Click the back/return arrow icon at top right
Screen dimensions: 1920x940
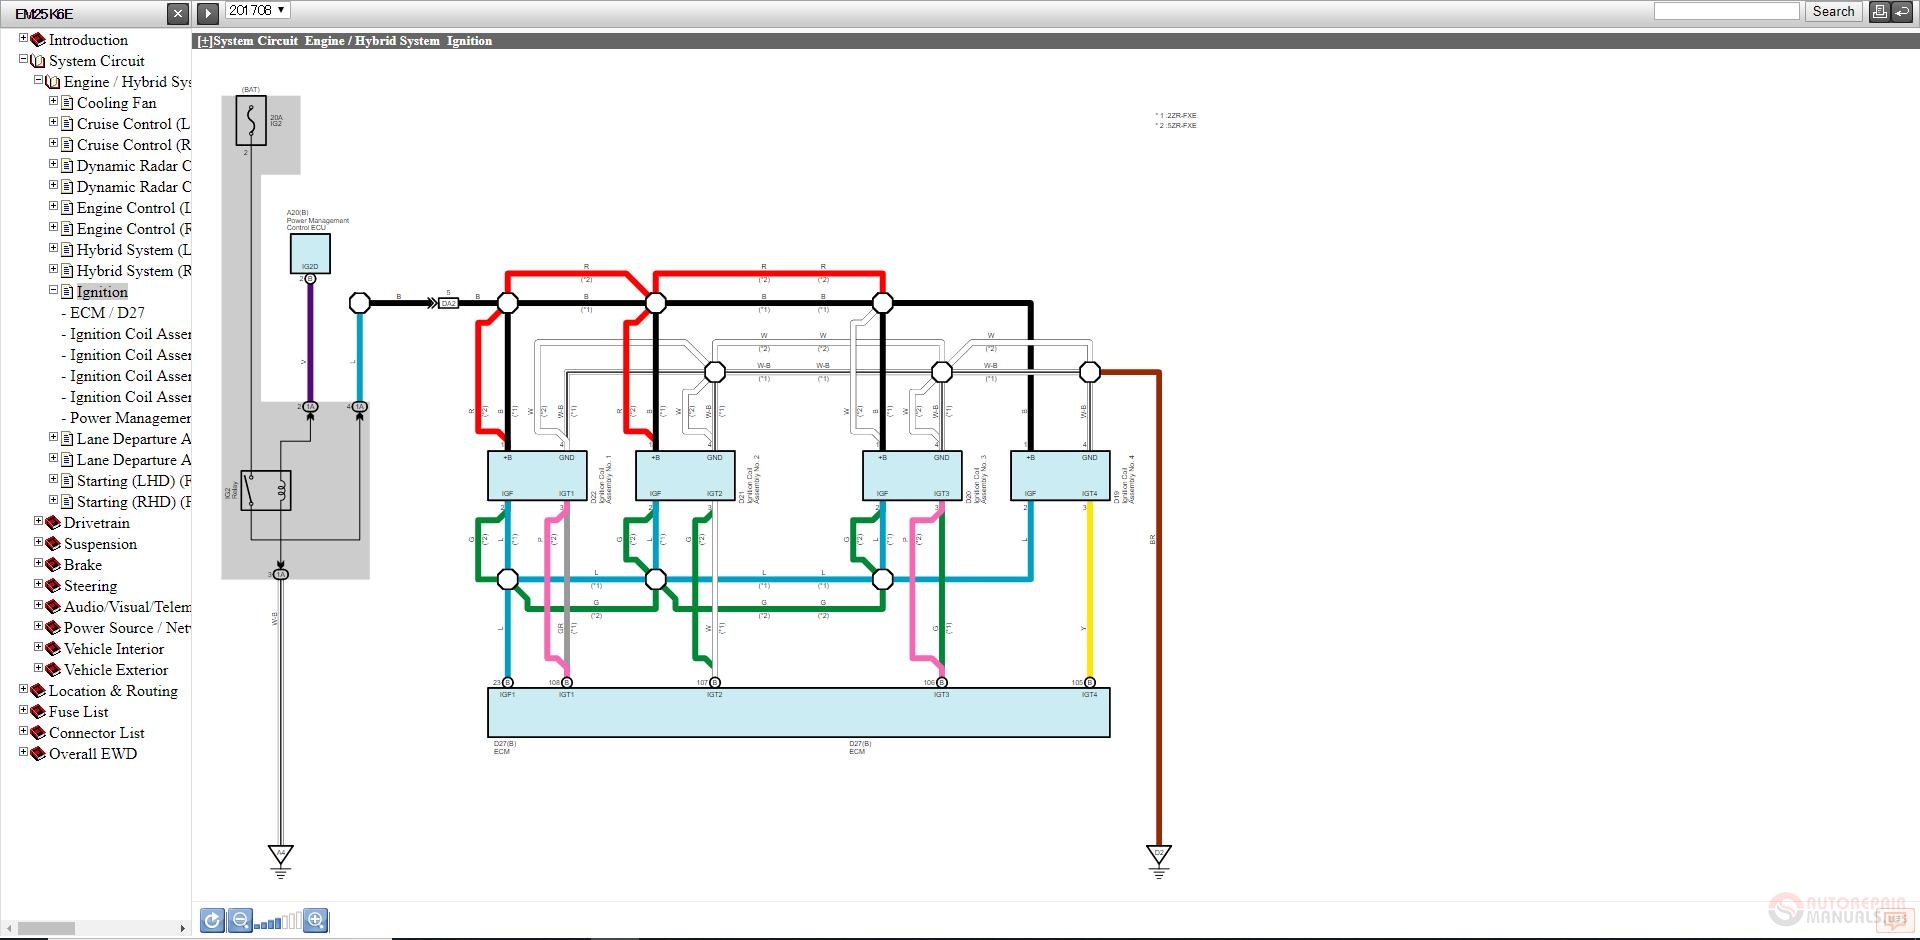click(x=1902, y=11)
